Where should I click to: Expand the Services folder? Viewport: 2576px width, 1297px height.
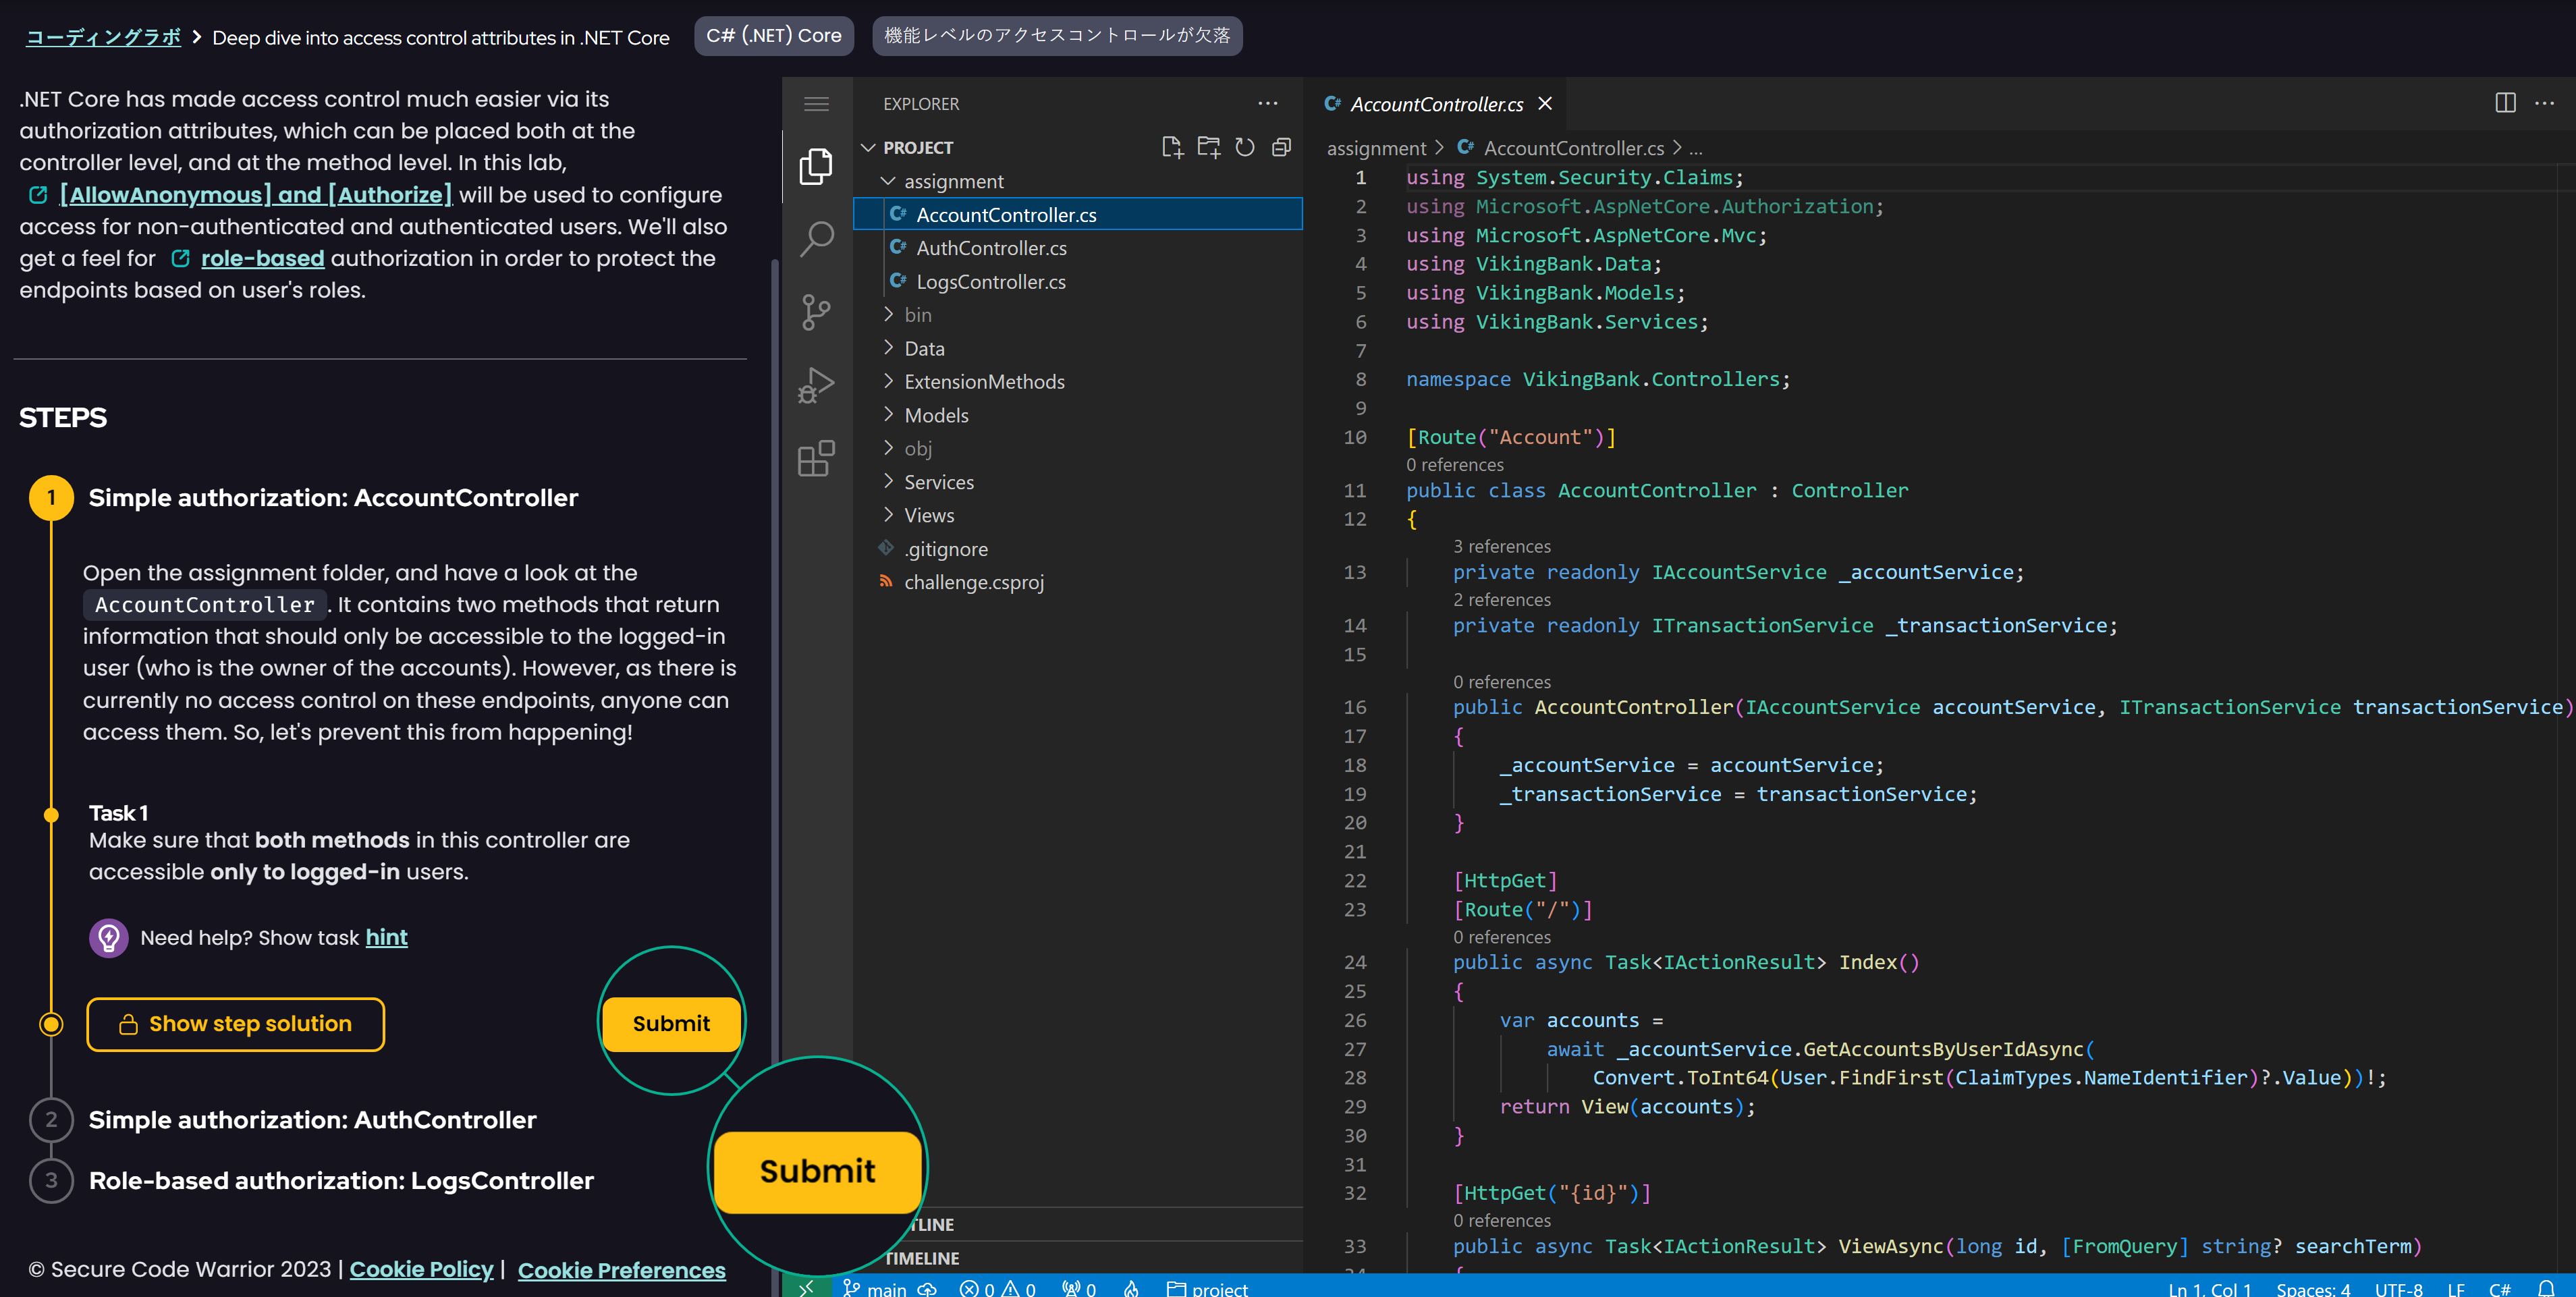tap(887, 482)
